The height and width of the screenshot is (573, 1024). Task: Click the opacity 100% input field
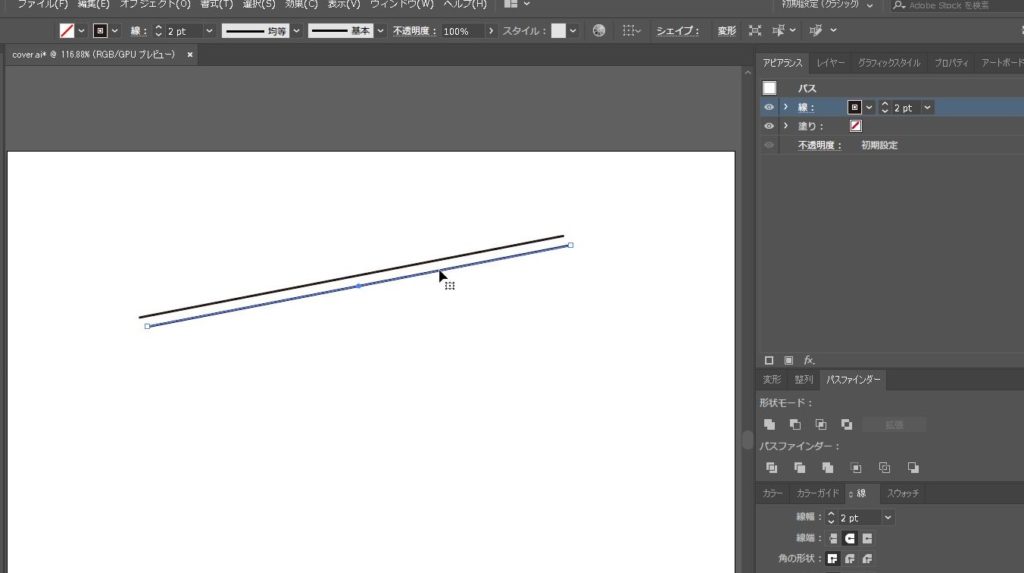(462, 31)
